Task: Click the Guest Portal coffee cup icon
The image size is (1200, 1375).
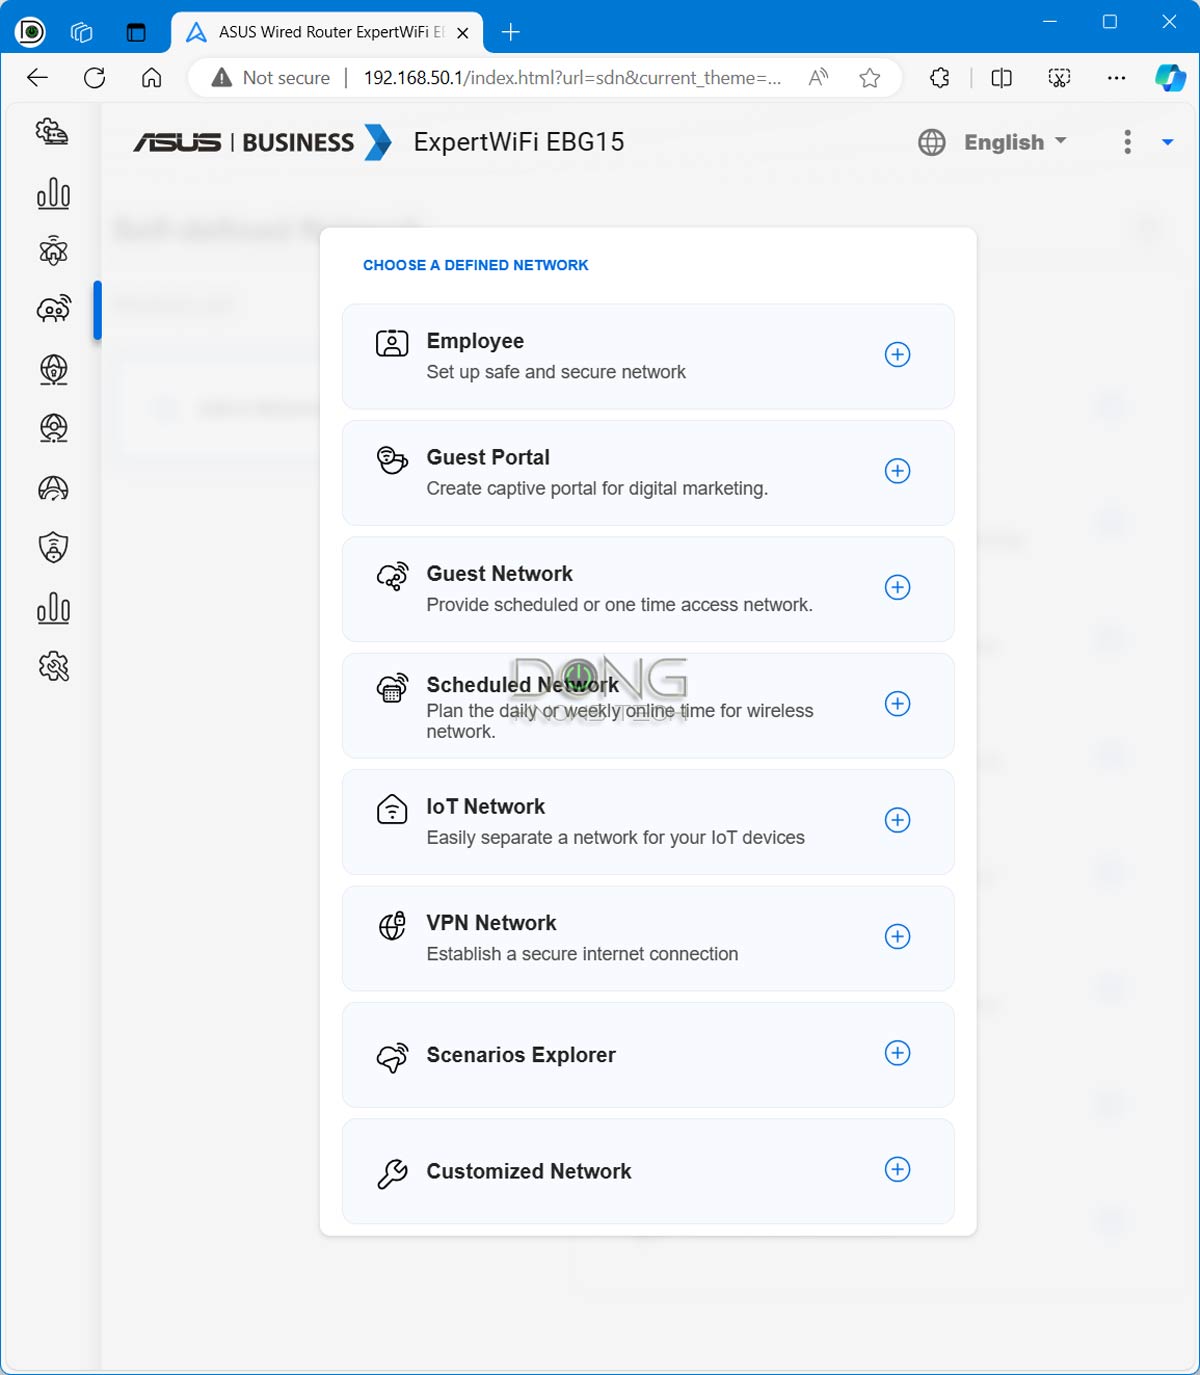Action: tap(392, 460)
